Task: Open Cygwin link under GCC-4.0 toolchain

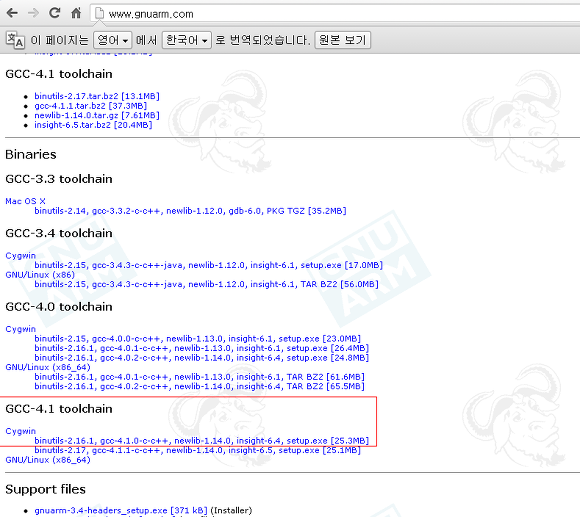Action: tap(21, 329)
